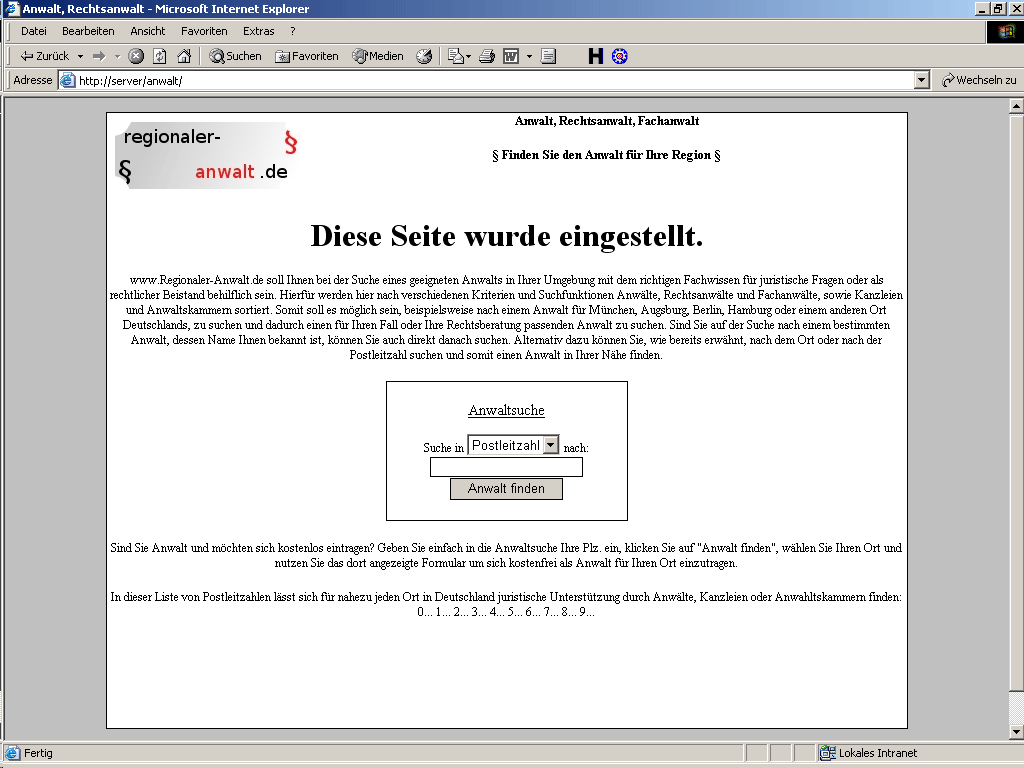This screenshot has height=768, width=1024.
Task: Click the print icon in the toolbar
Action: [x=487, y=56]
